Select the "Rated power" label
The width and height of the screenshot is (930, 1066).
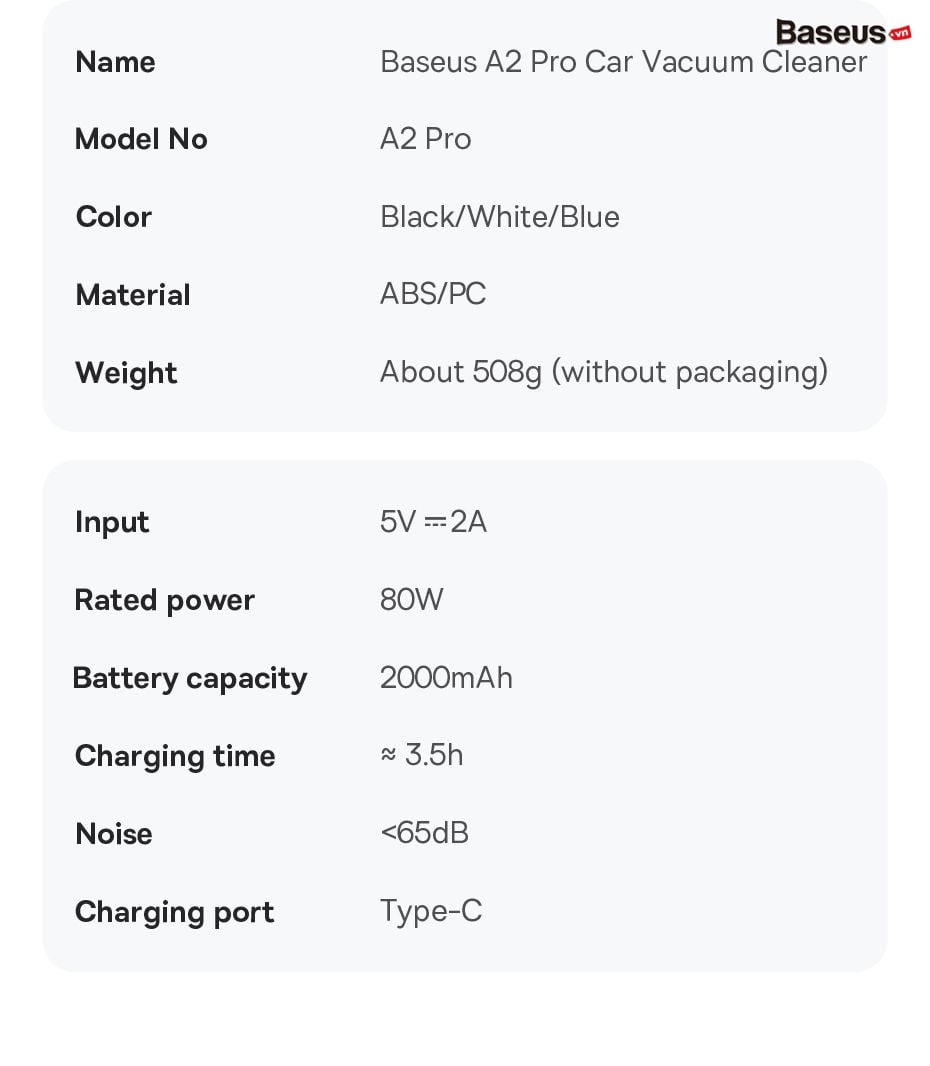point(164,600)
